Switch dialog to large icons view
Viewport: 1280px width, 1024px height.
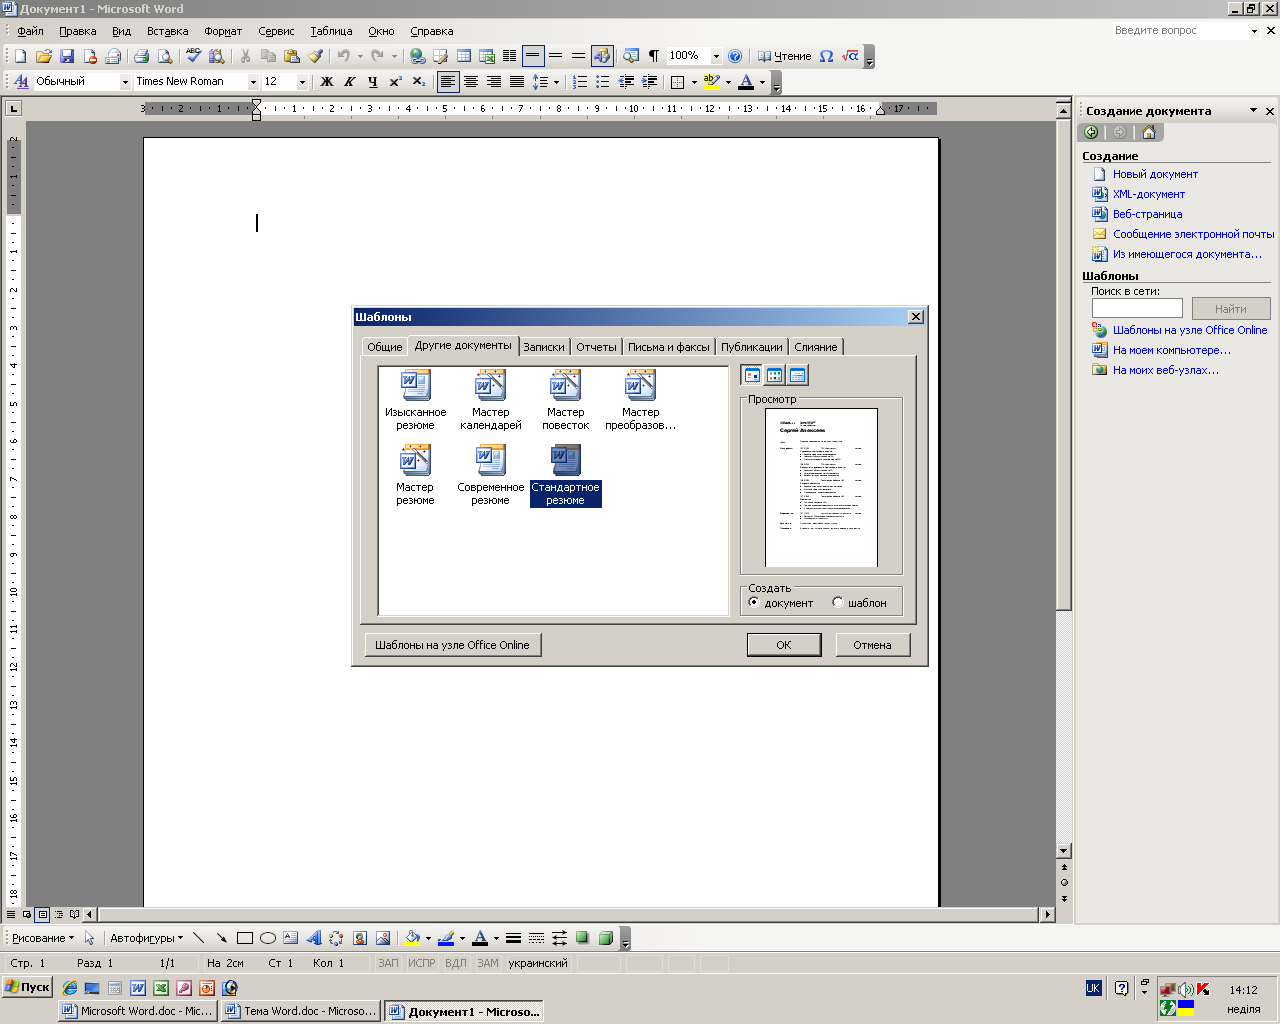point(752,375)
